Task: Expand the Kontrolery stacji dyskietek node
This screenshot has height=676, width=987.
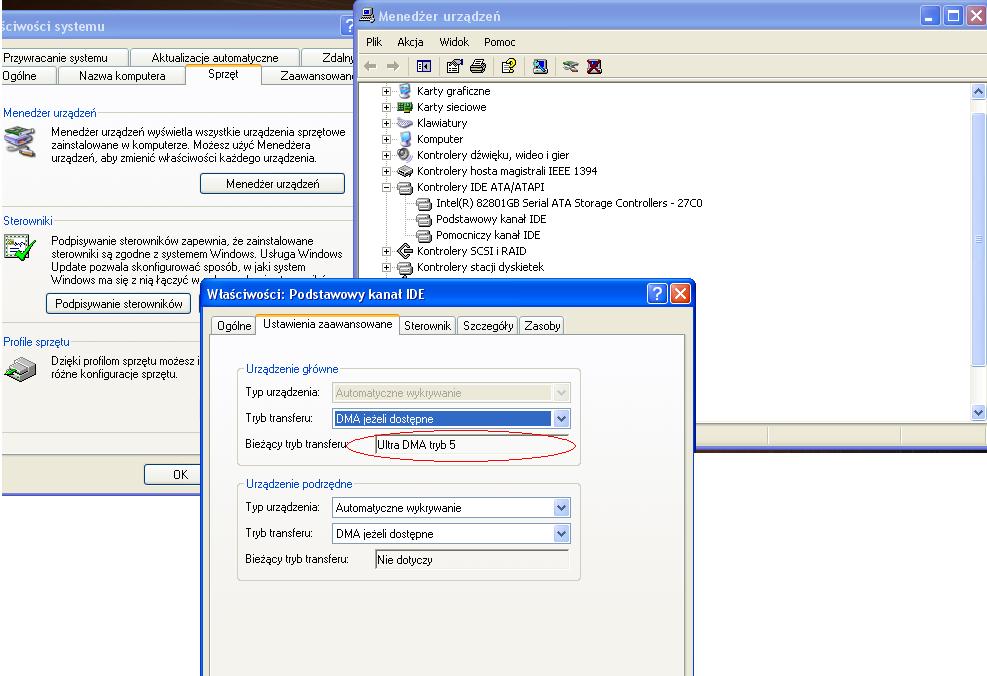Action: pyautogui.click(x=386, y=268)
